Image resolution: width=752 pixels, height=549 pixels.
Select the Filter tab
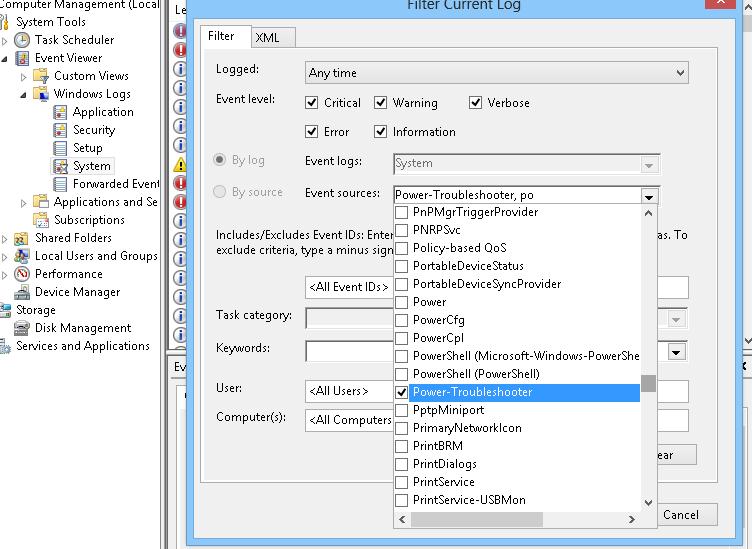tap(225, 36)
